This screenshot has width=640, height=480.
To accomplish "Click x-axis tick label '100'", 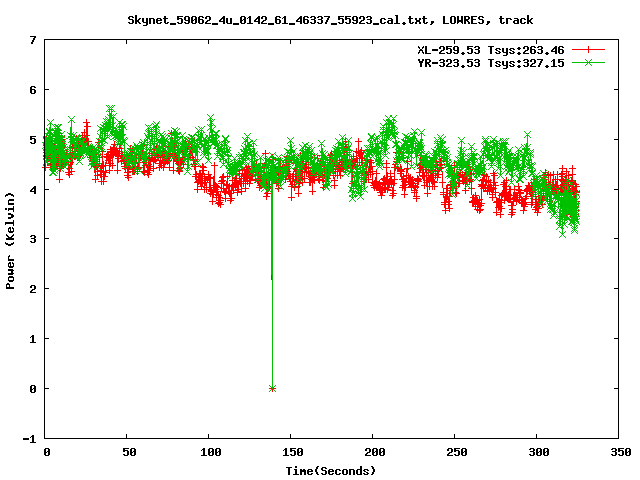I will point(211,452).
